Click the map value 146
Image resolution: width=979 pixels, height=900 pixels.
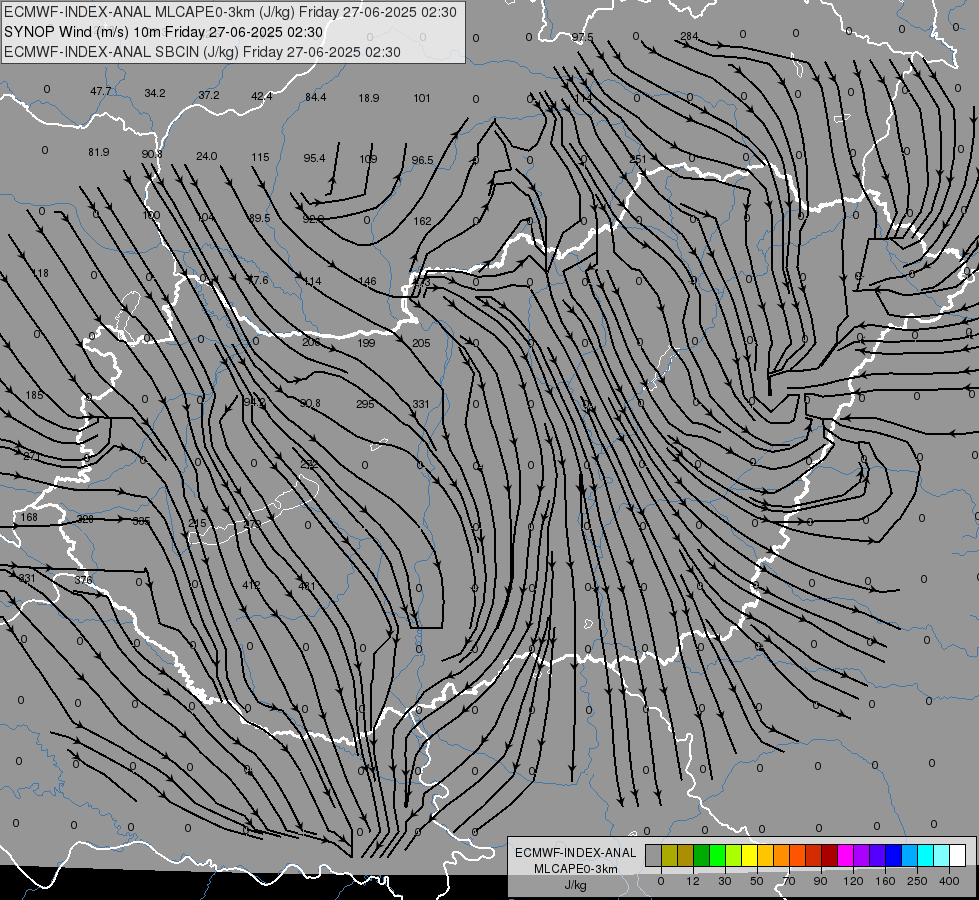[x=368, y=282]
